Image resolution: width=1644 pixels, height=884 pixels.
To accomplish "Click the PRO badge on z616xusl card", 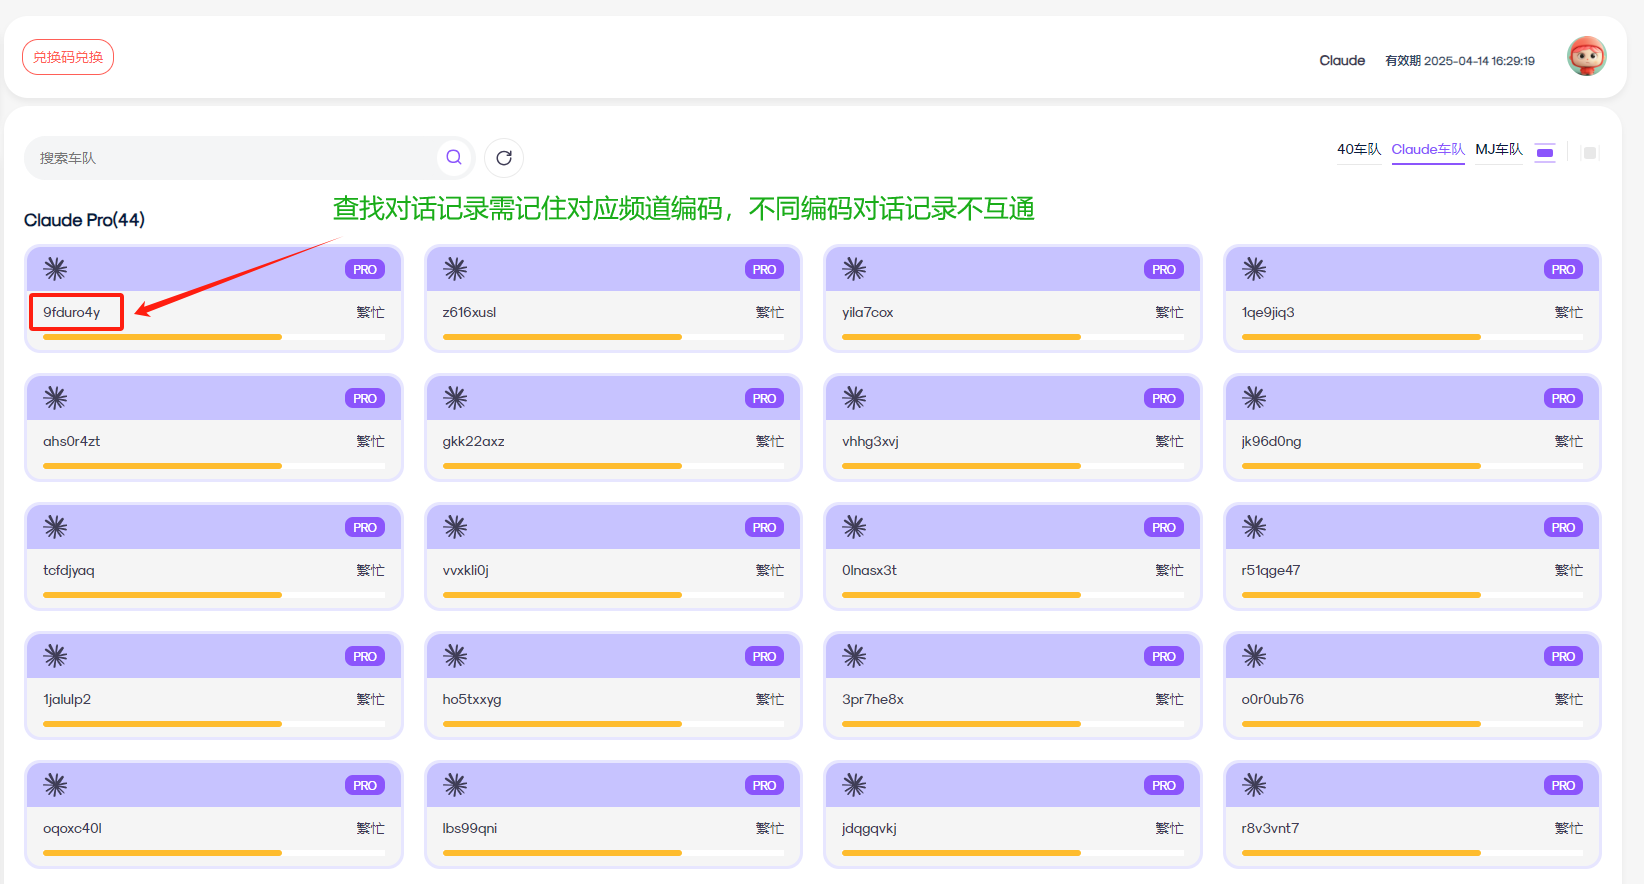I will point(764,269).
